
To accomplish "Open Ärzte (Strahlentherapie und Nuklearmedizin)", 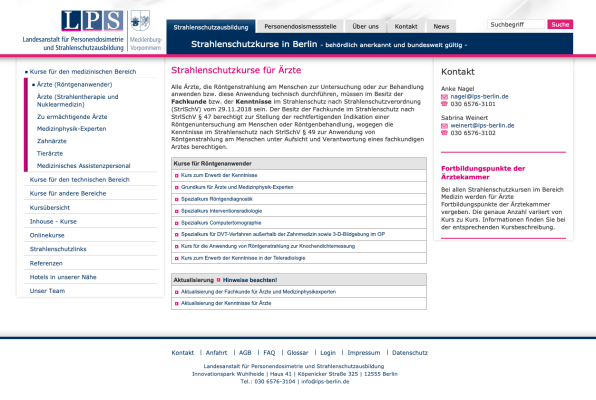I will pos(78,100).
